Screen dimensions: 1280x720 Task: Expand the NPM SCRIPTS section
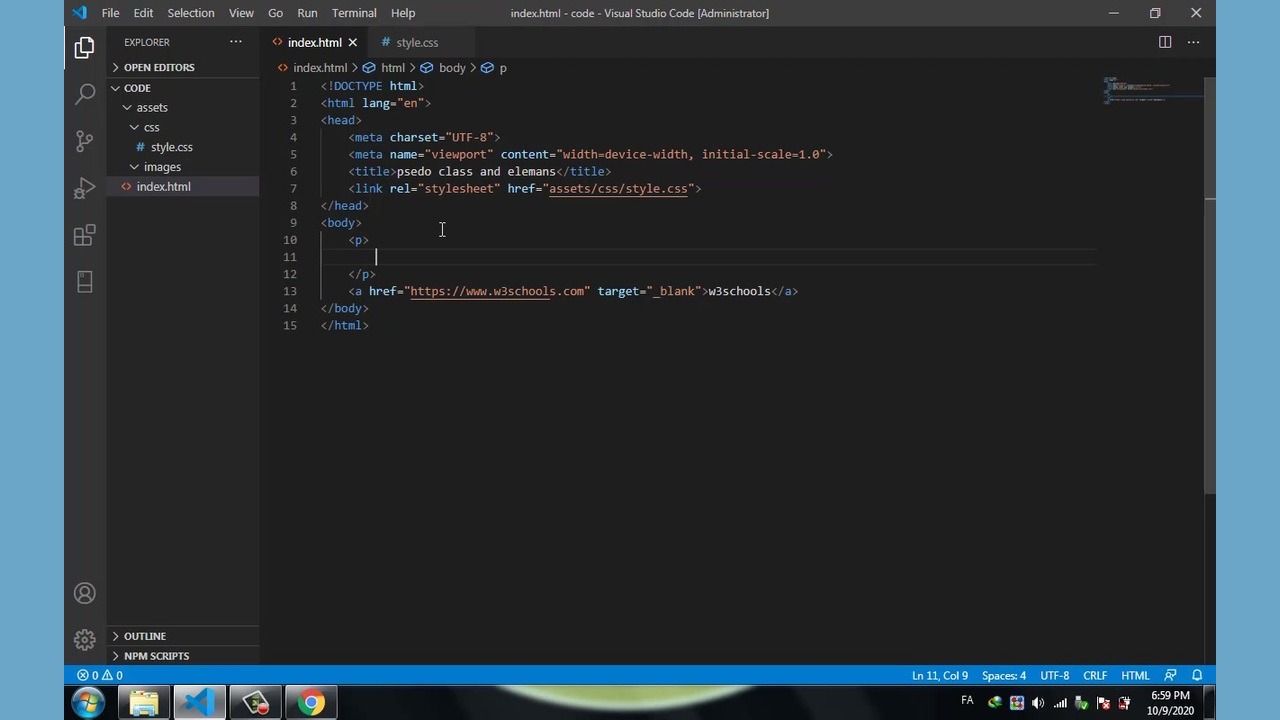(x=156, y=656)
